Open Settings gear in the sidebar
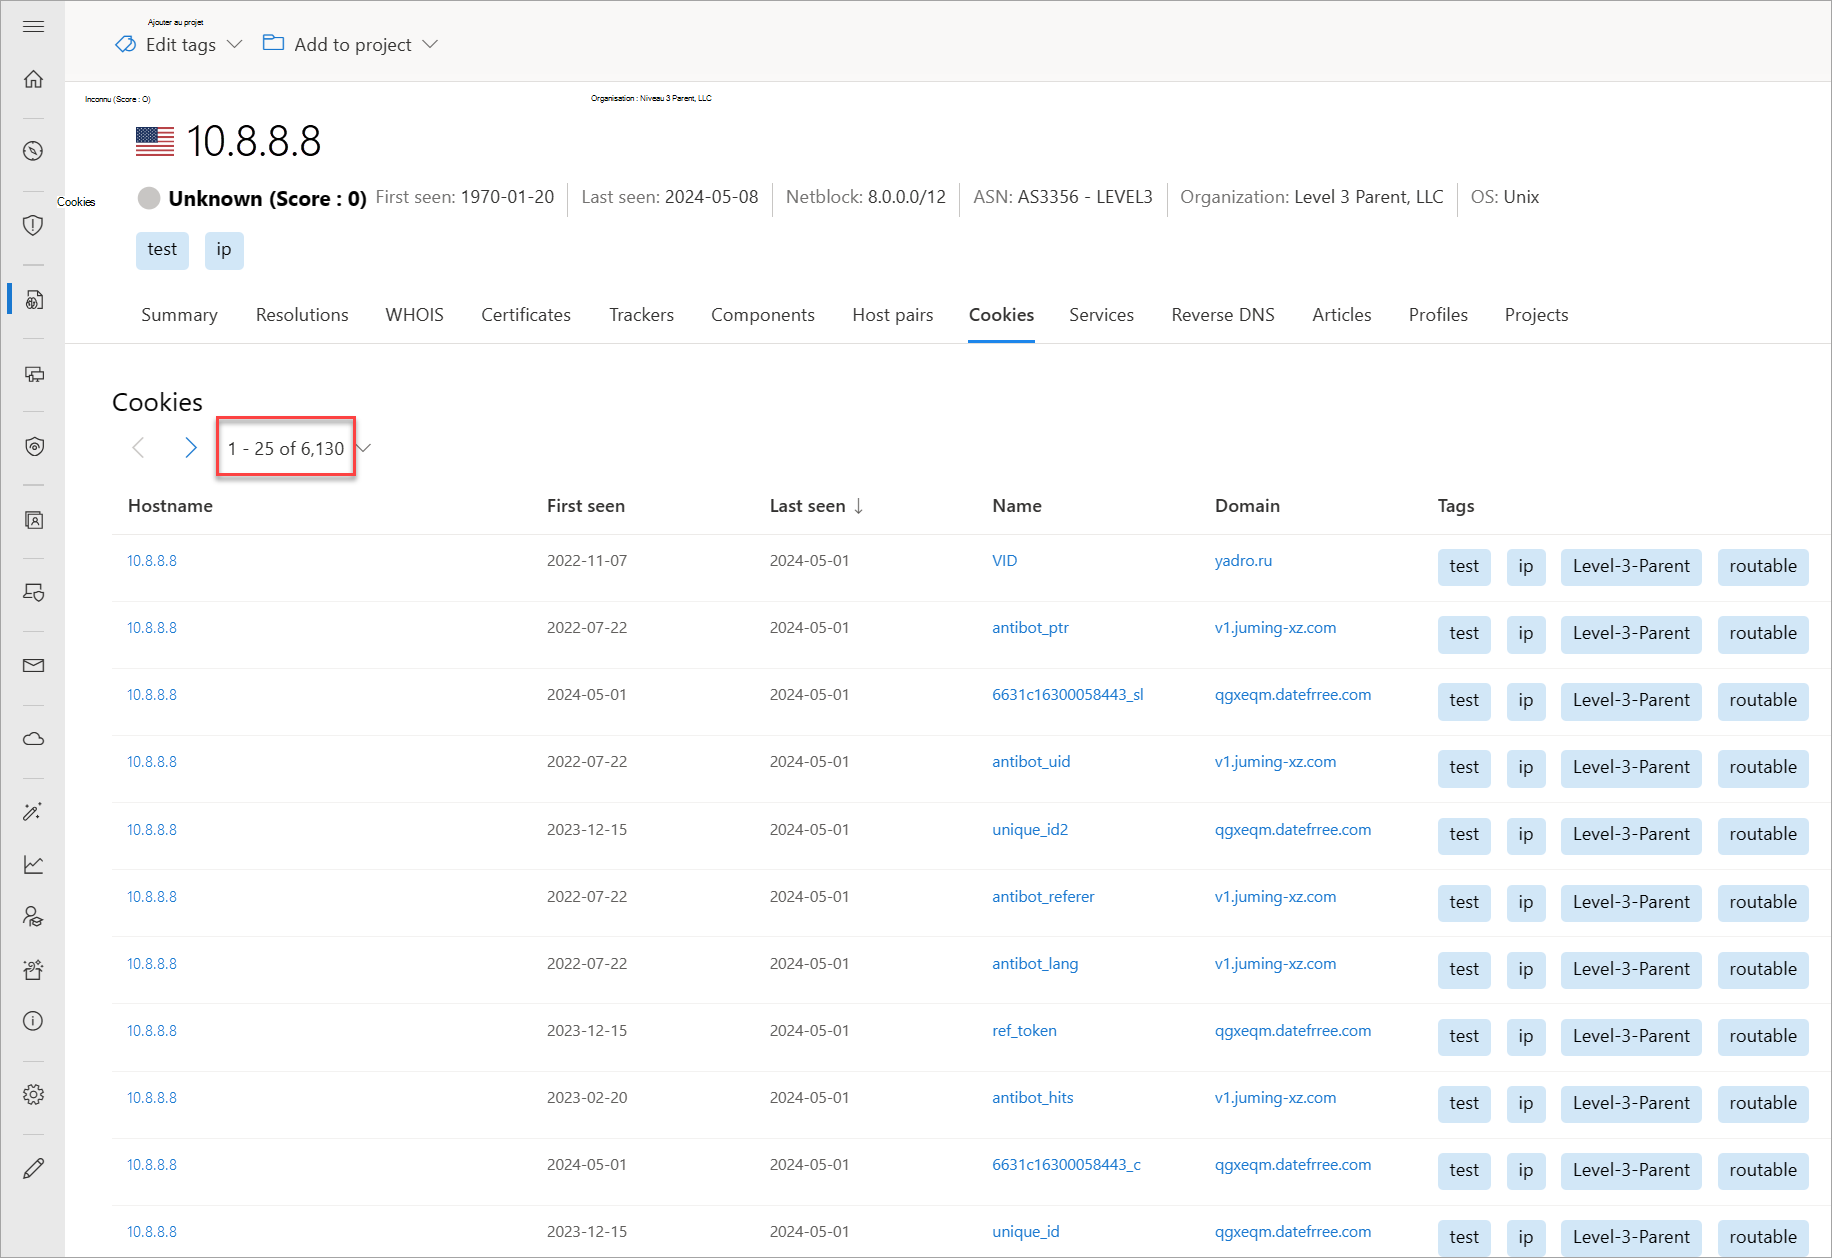This screenshot has height=1258, width=1832. pyautogui.click(x=33, y=1094)
